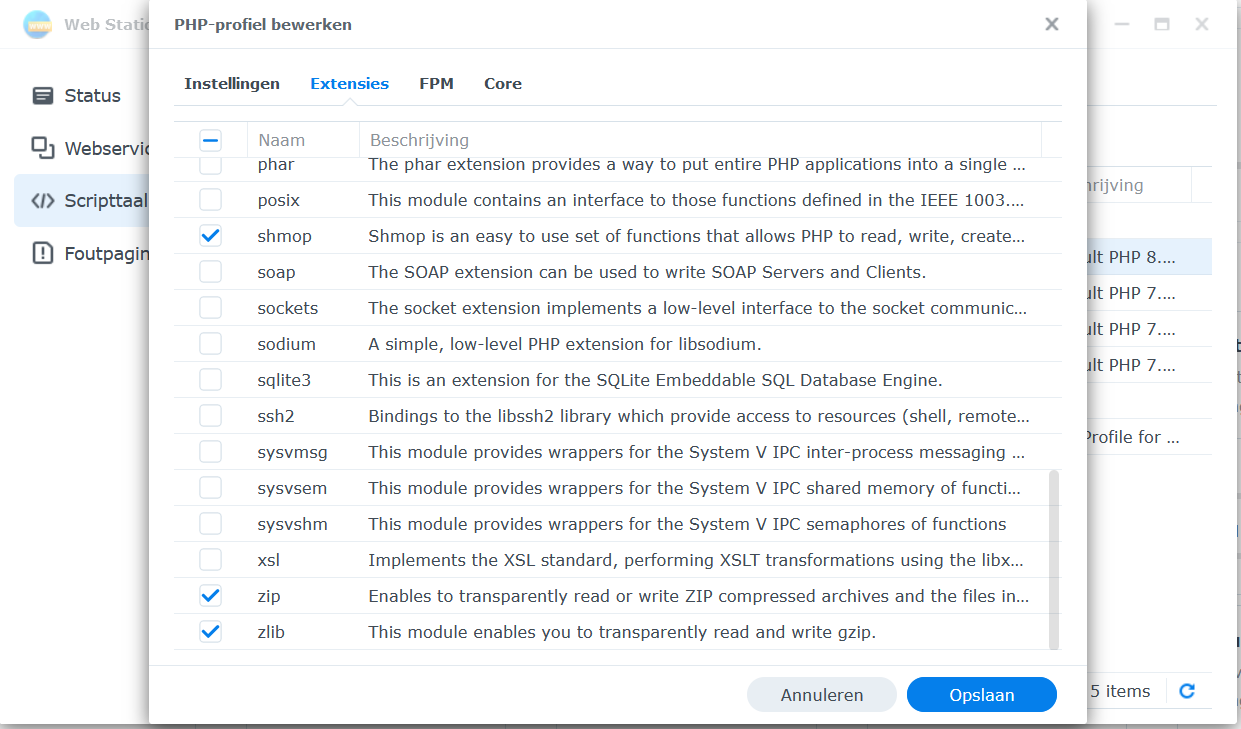
Task: Select the Webservice sidebar icon
Action: (x=43, y=148)
